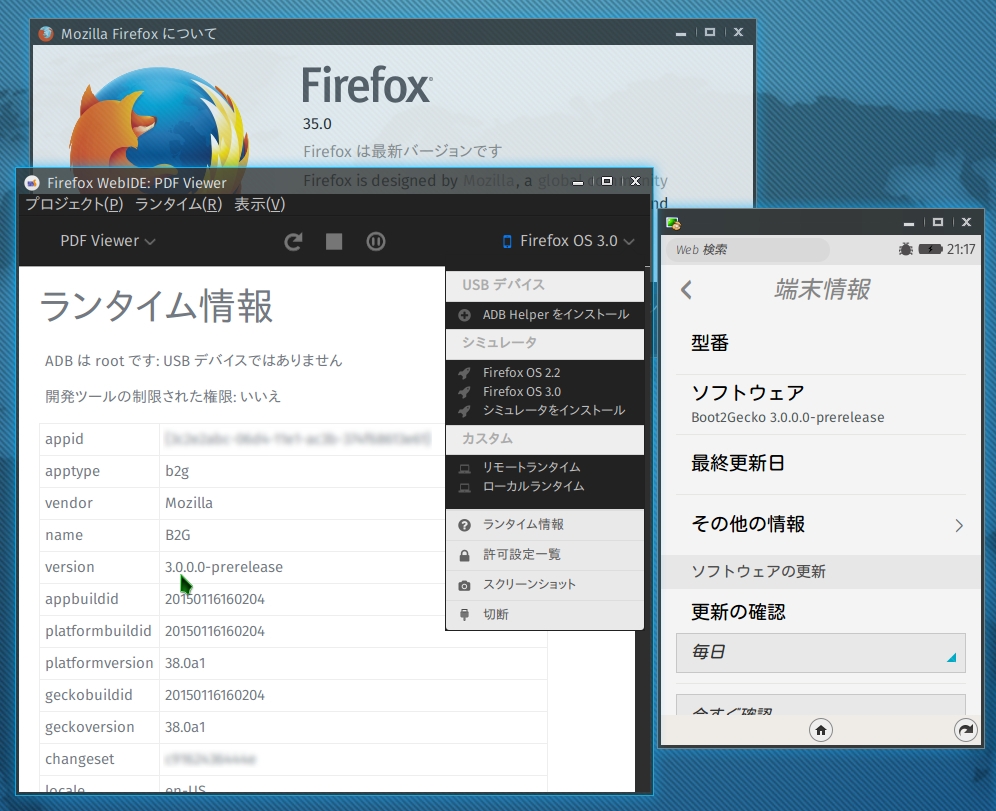Click the Mozilla link in About Firefox

point(488,181)
